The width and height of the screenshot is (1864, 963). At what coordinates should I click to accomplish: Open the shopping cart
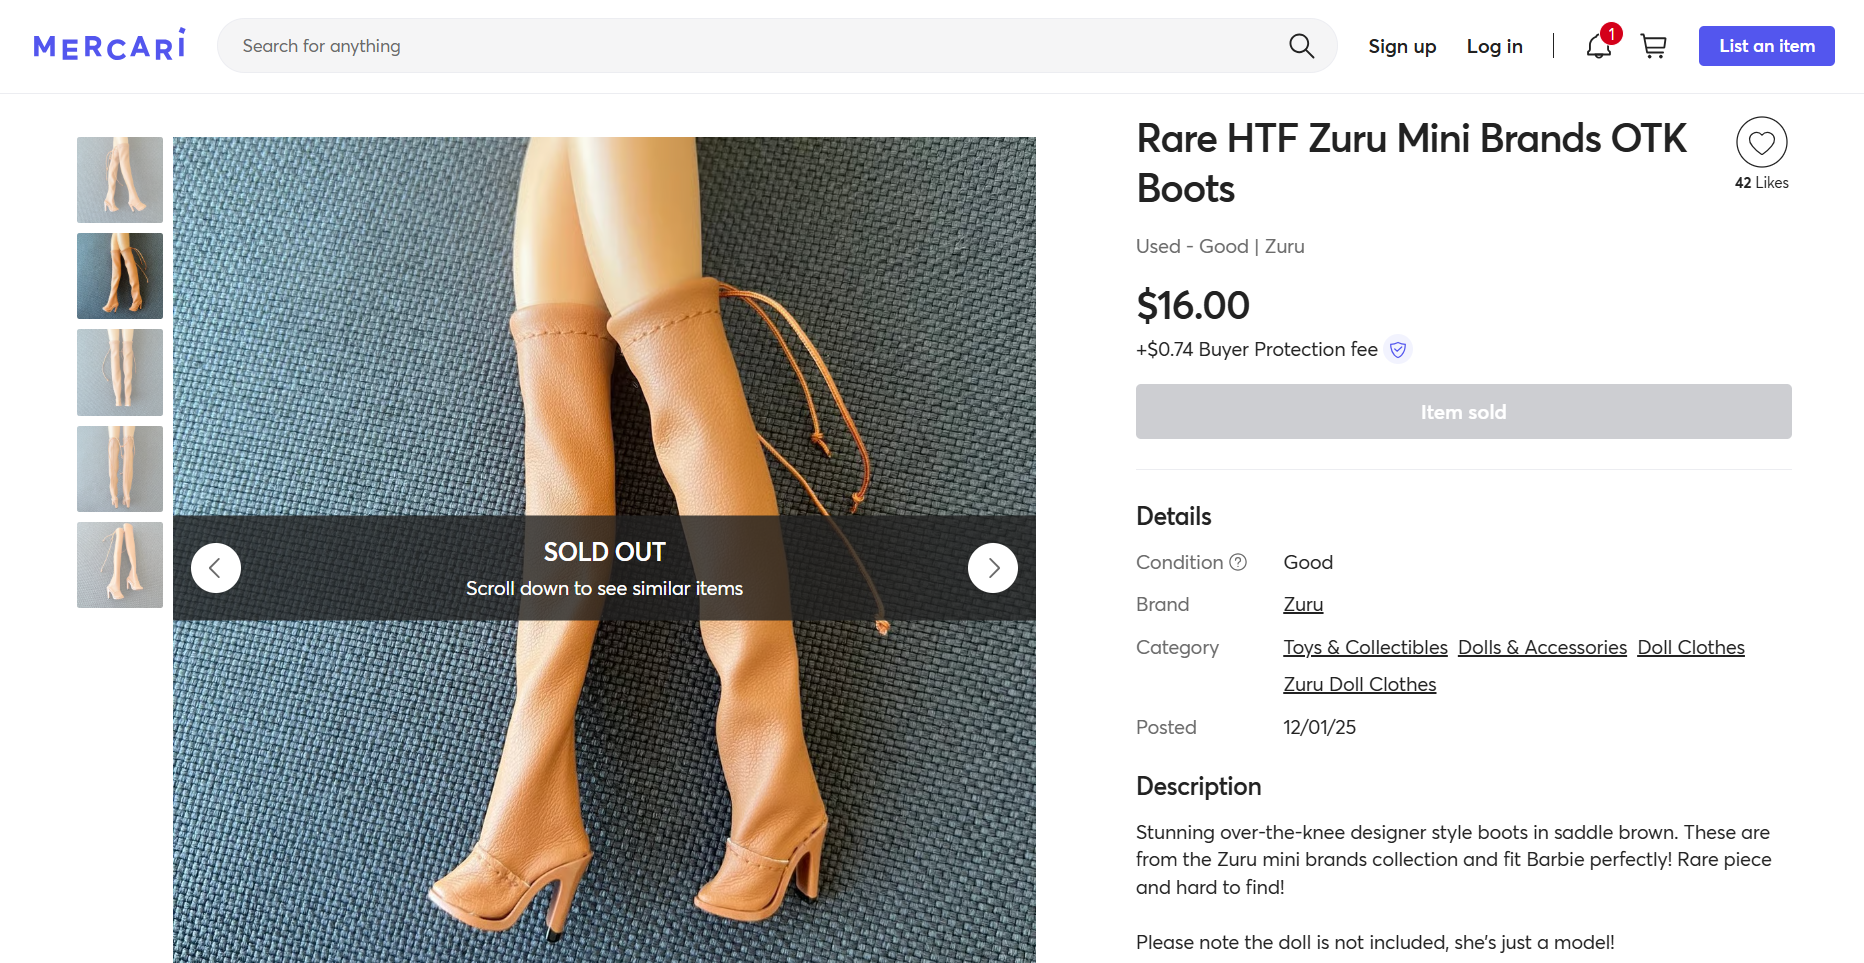(x=1653, y=46)
